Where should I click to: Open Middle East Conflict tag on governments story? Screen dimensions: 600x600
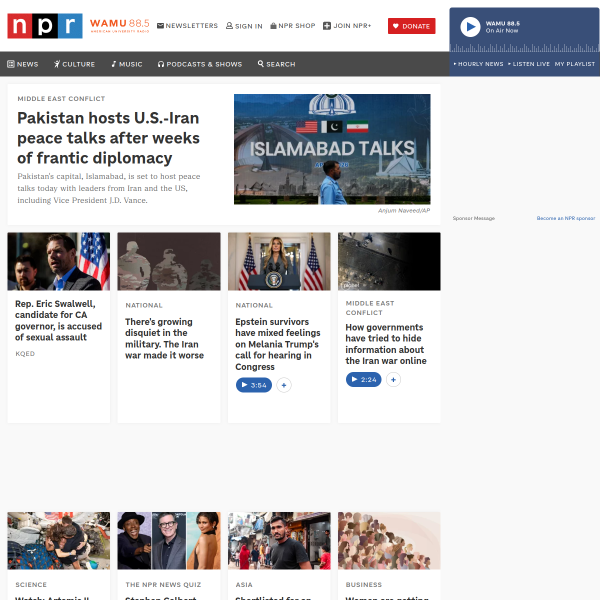pyautogui.click(x=370, y=308)
